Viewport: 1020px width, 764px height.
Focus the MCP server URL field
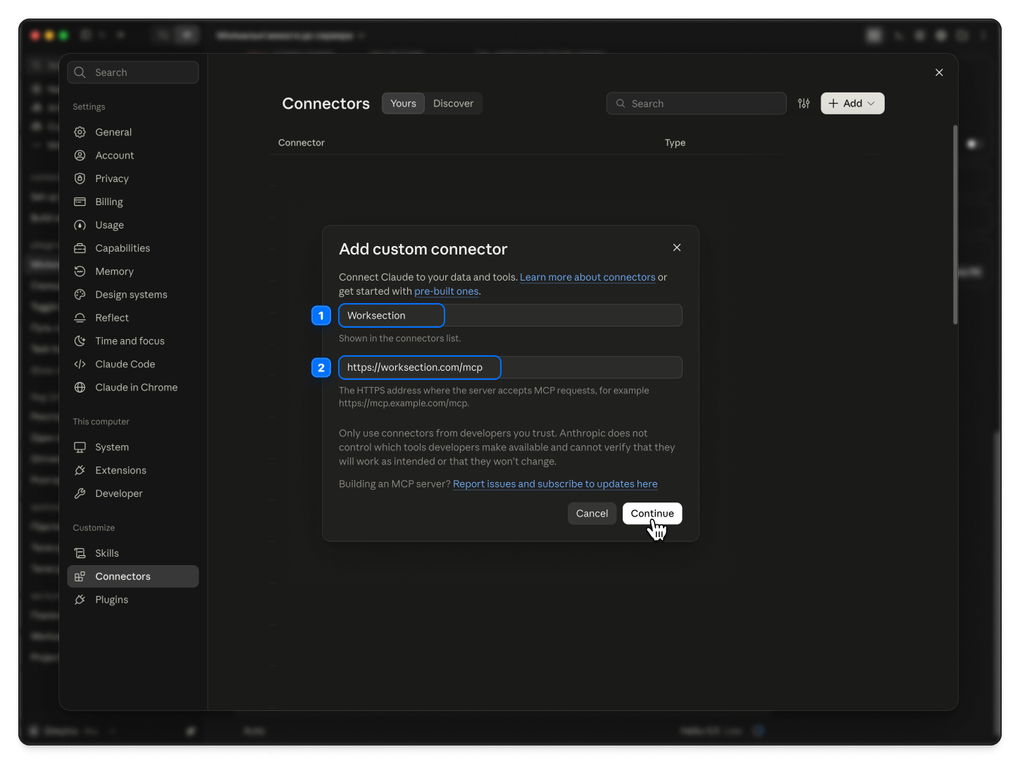click(x=510, y=368)
